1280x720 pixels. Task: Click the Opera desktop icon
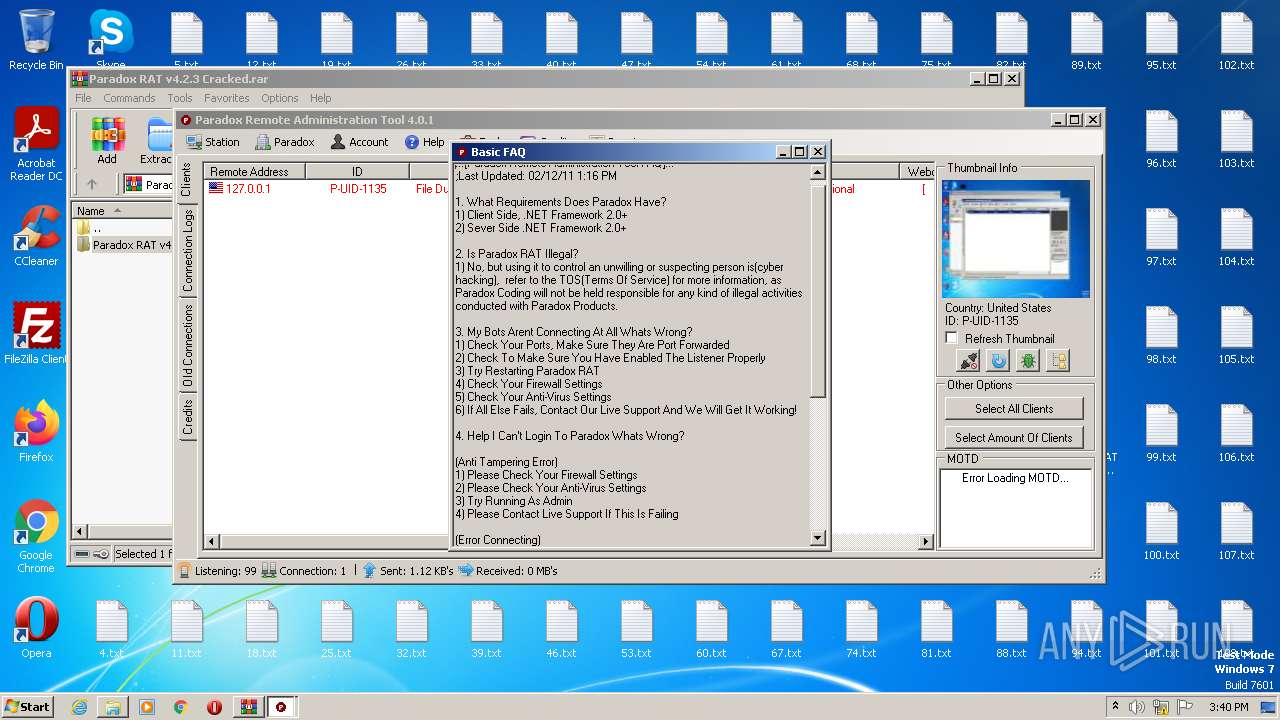[x=36, y=628]
